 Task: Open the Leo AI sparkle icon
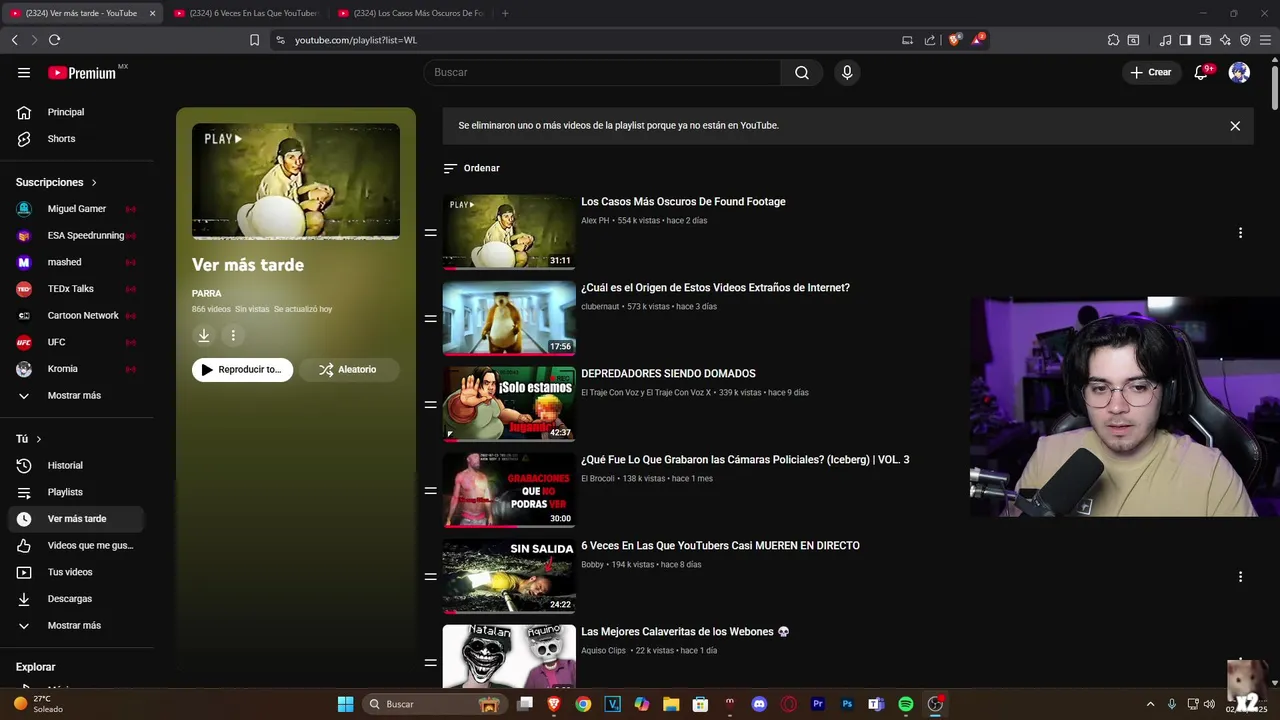coord(1225,40)
